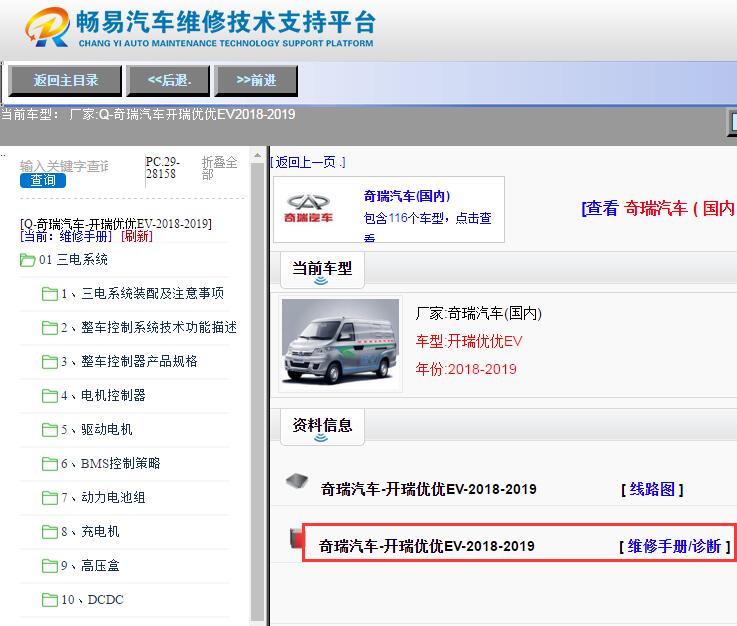Open 5、驱动电机 entry
Image resolution: width=737 pixels, height=626 pixels.
97,430
